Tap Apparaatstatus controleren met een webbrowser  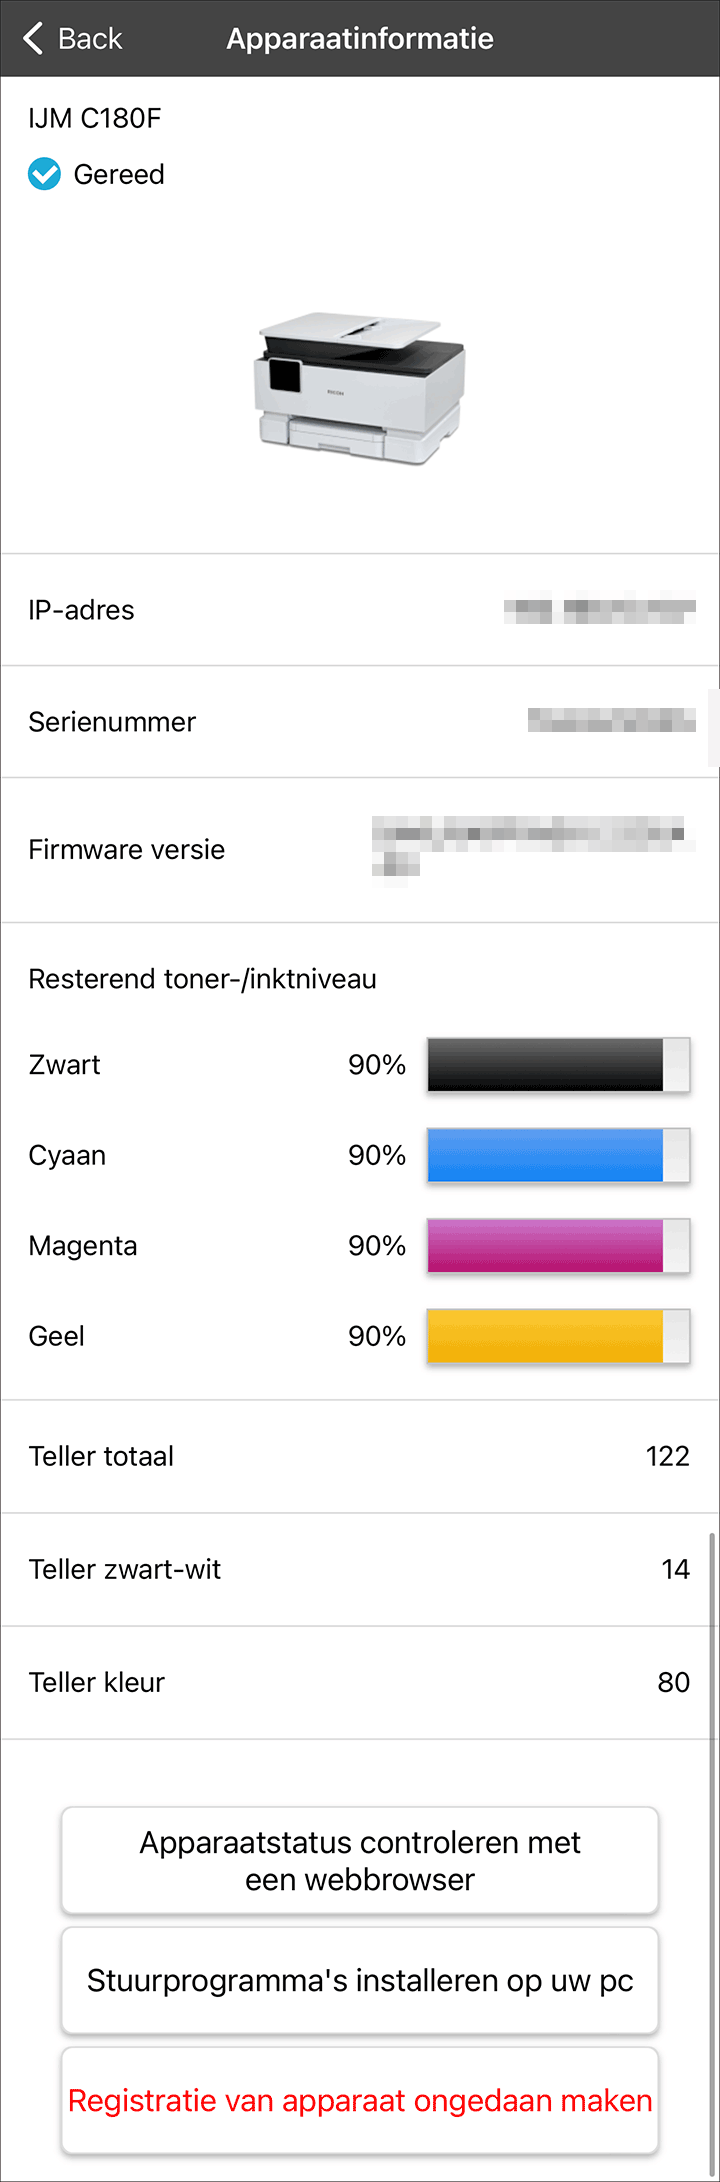(x=360, y=1861)
